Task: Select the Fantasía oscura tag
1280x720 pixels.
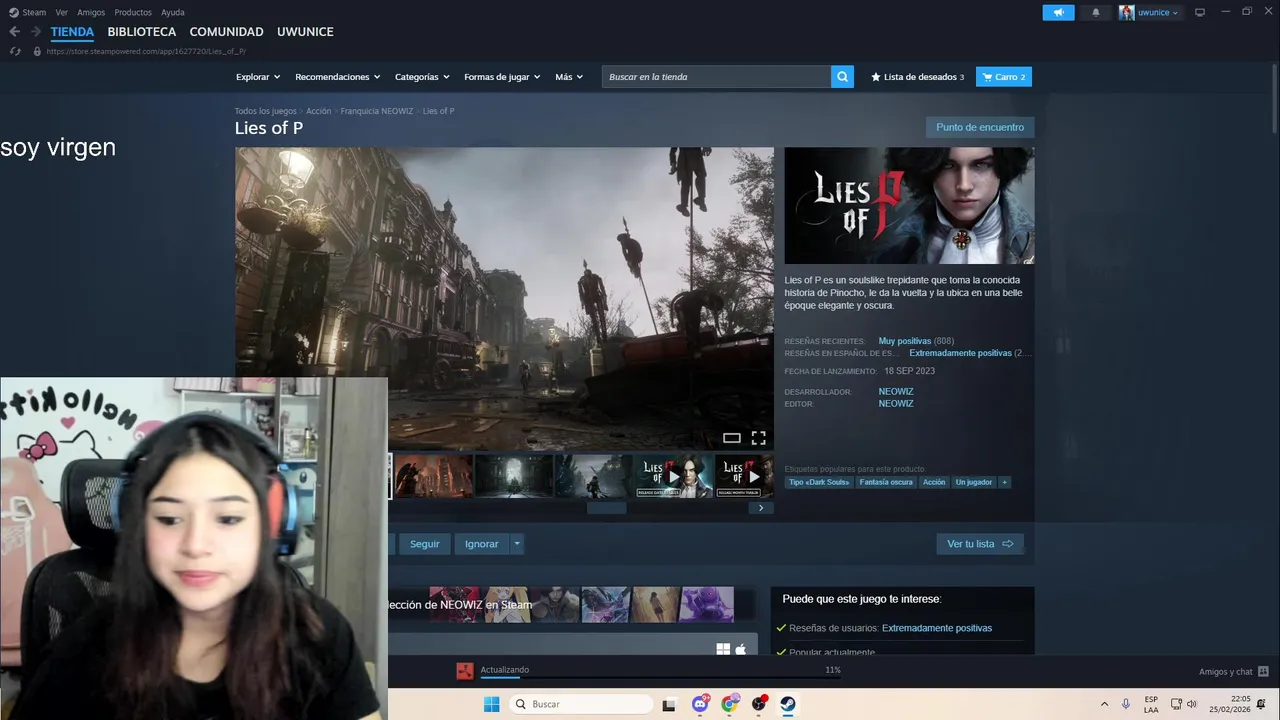Action: click(x=886, y=482)
